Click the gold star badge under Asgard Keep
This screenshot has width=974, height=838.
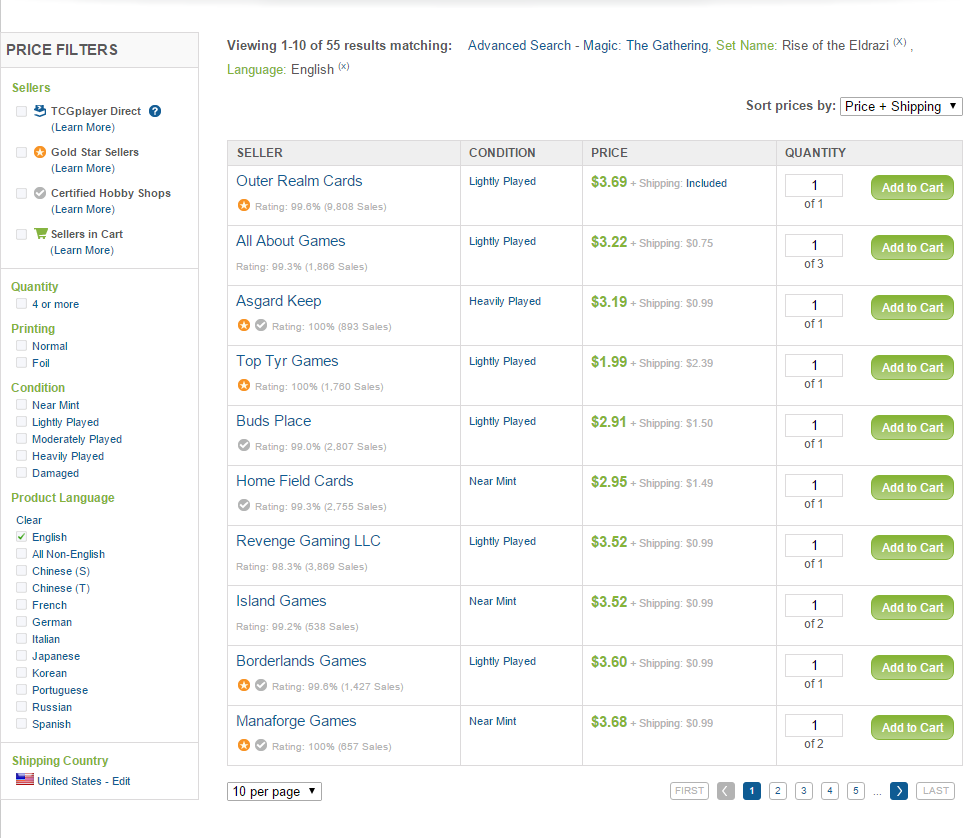(244, 325)
